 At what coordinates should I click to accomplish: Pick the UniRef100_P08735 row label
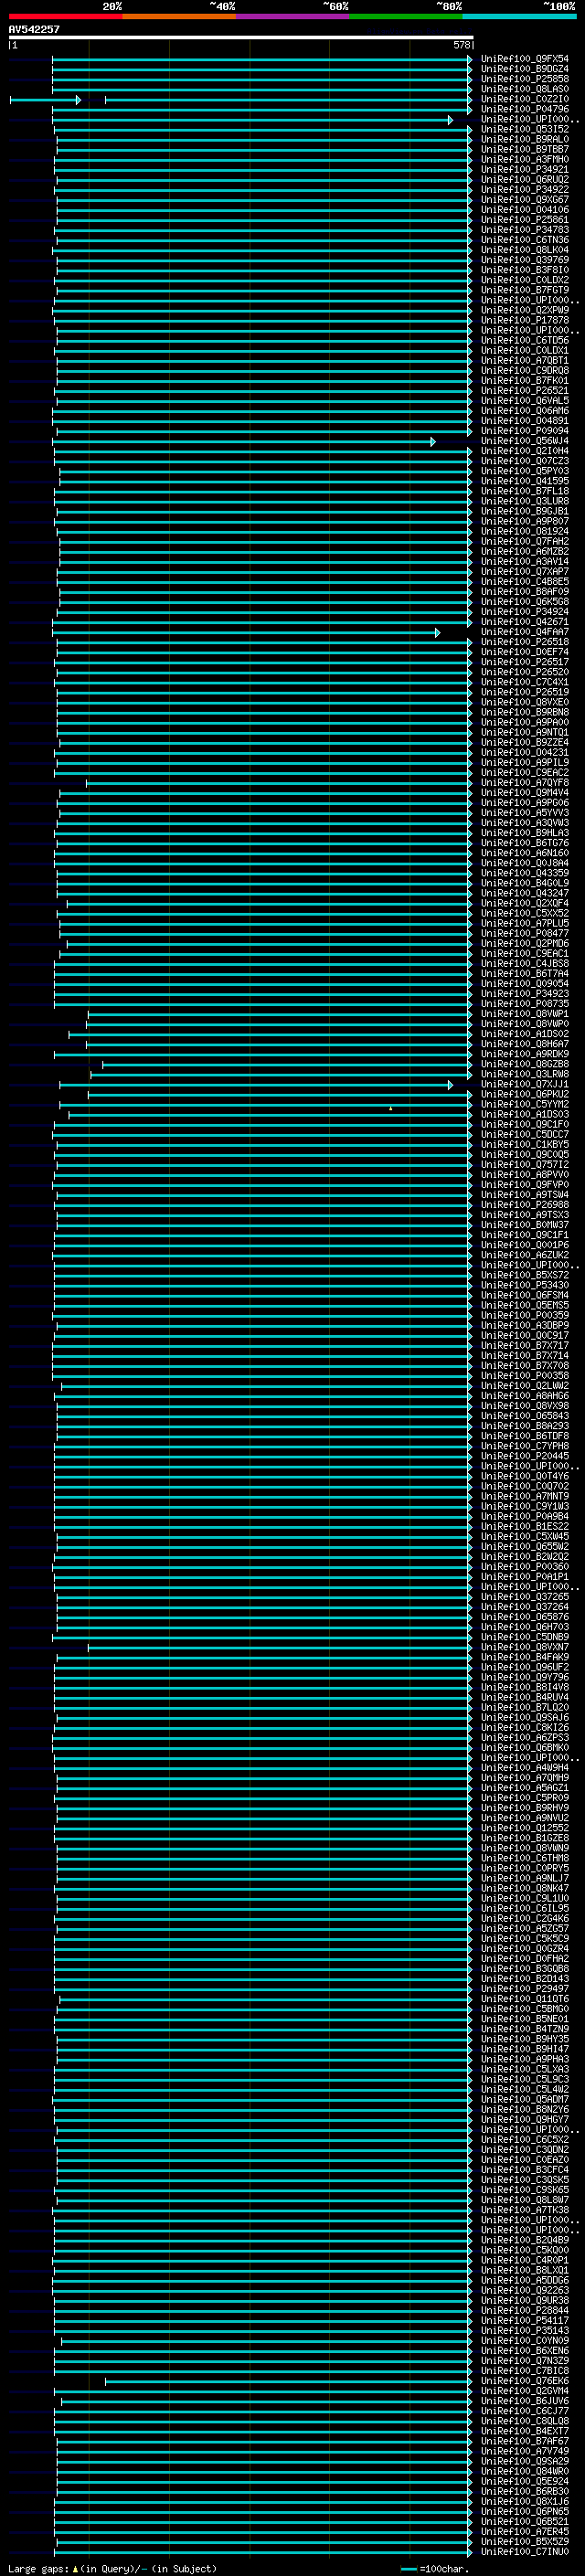pyautogui.click(x=524, y=1003)
